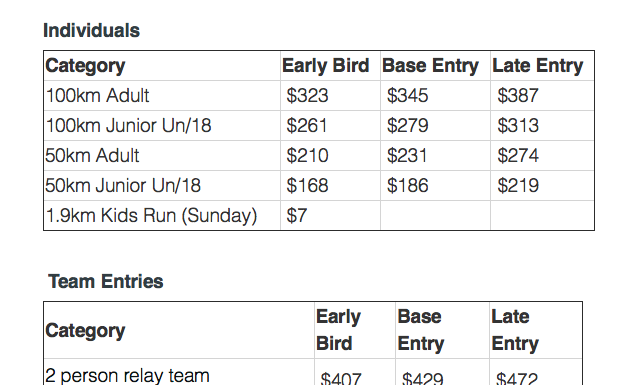Click the $323 Early Bird price

[307, 96]
